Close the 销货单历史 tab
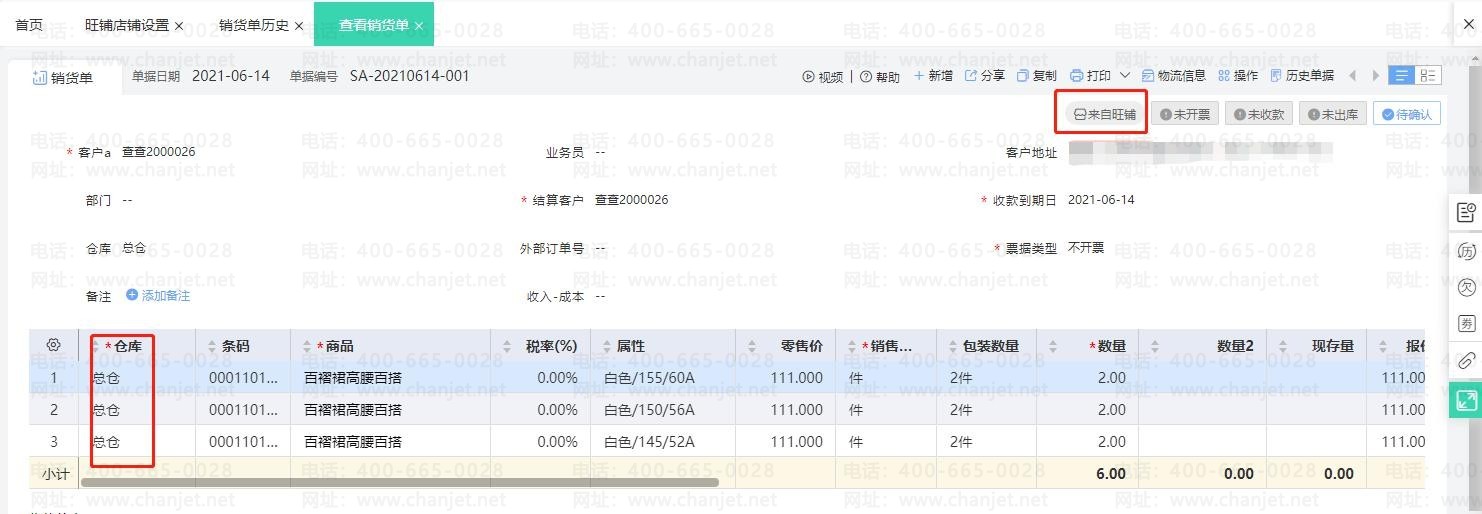1482x514 pixels. pos(299,26)
